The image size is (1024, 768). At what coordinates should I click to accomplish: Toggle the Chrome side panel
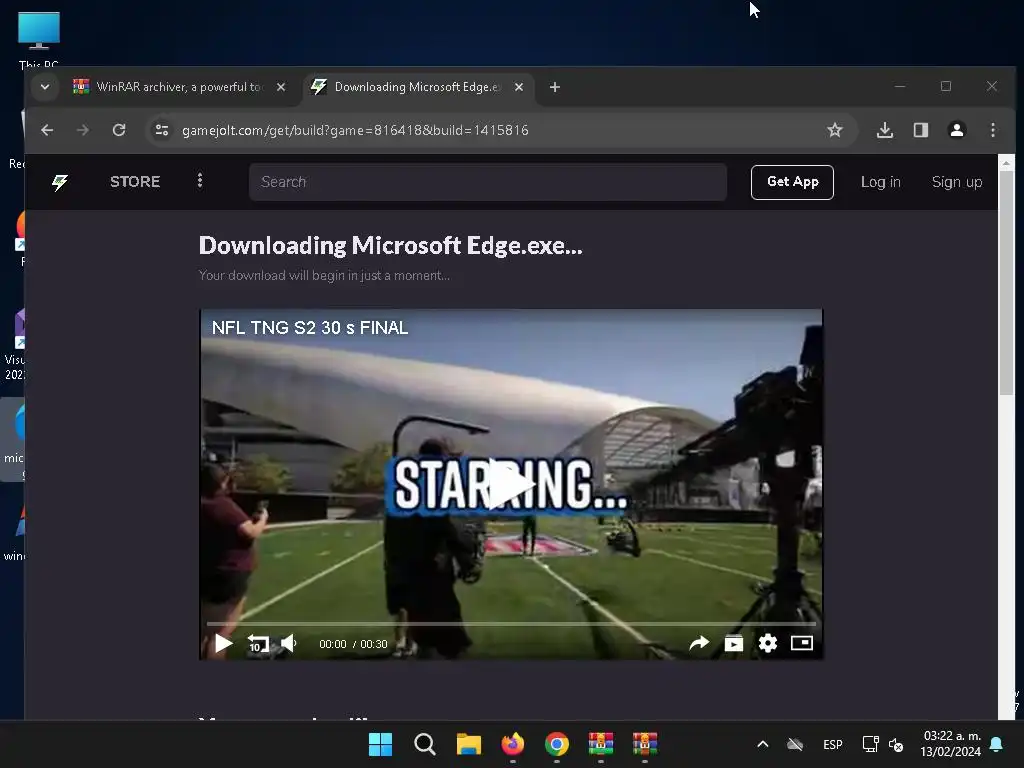click(x=921, y=130)
